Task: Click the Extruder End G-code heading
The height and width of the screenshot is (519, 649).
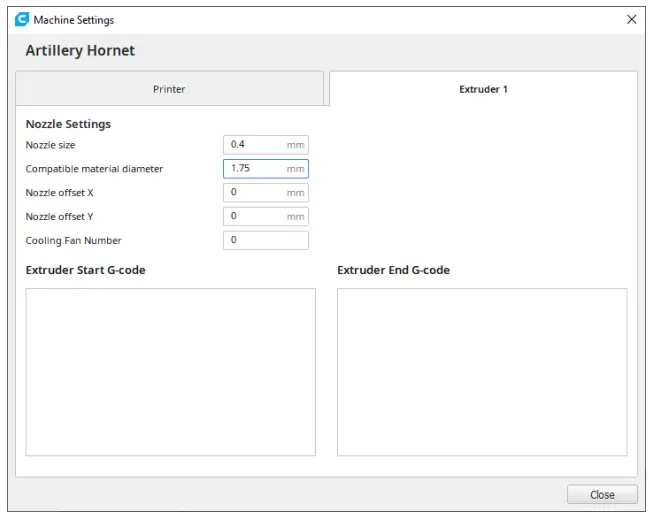Action: pyautogui.click(x=394, y=270)
